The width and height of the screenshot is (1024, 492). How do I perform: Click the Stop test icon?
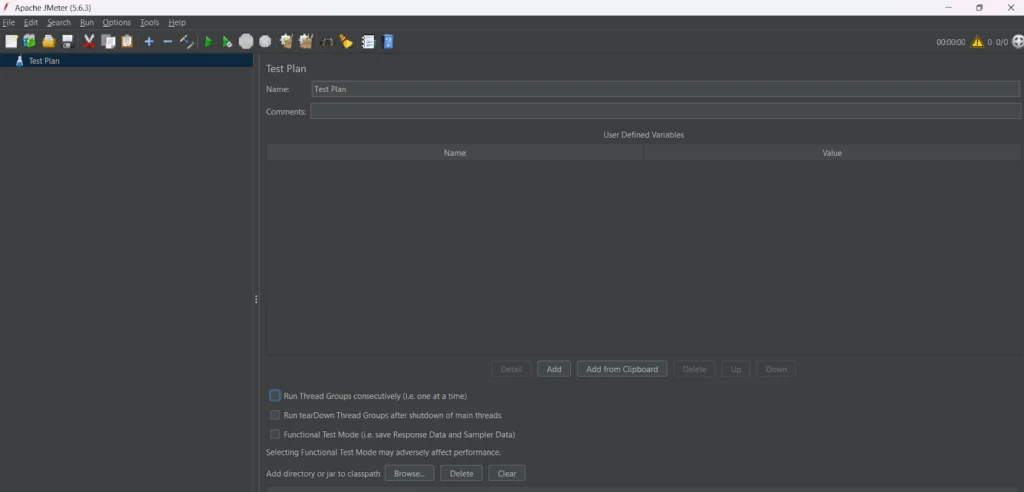(246, 42)
